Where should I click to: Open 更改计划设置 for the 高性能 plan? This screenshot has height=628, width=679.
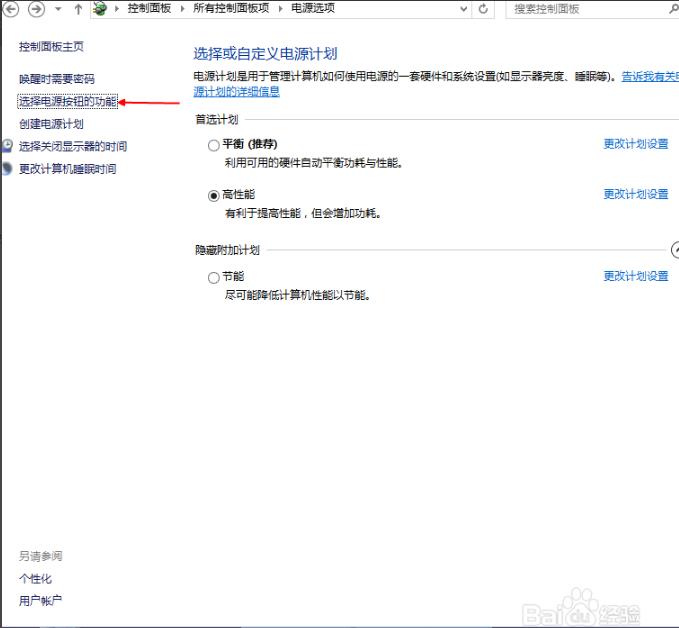click(635, 194)
